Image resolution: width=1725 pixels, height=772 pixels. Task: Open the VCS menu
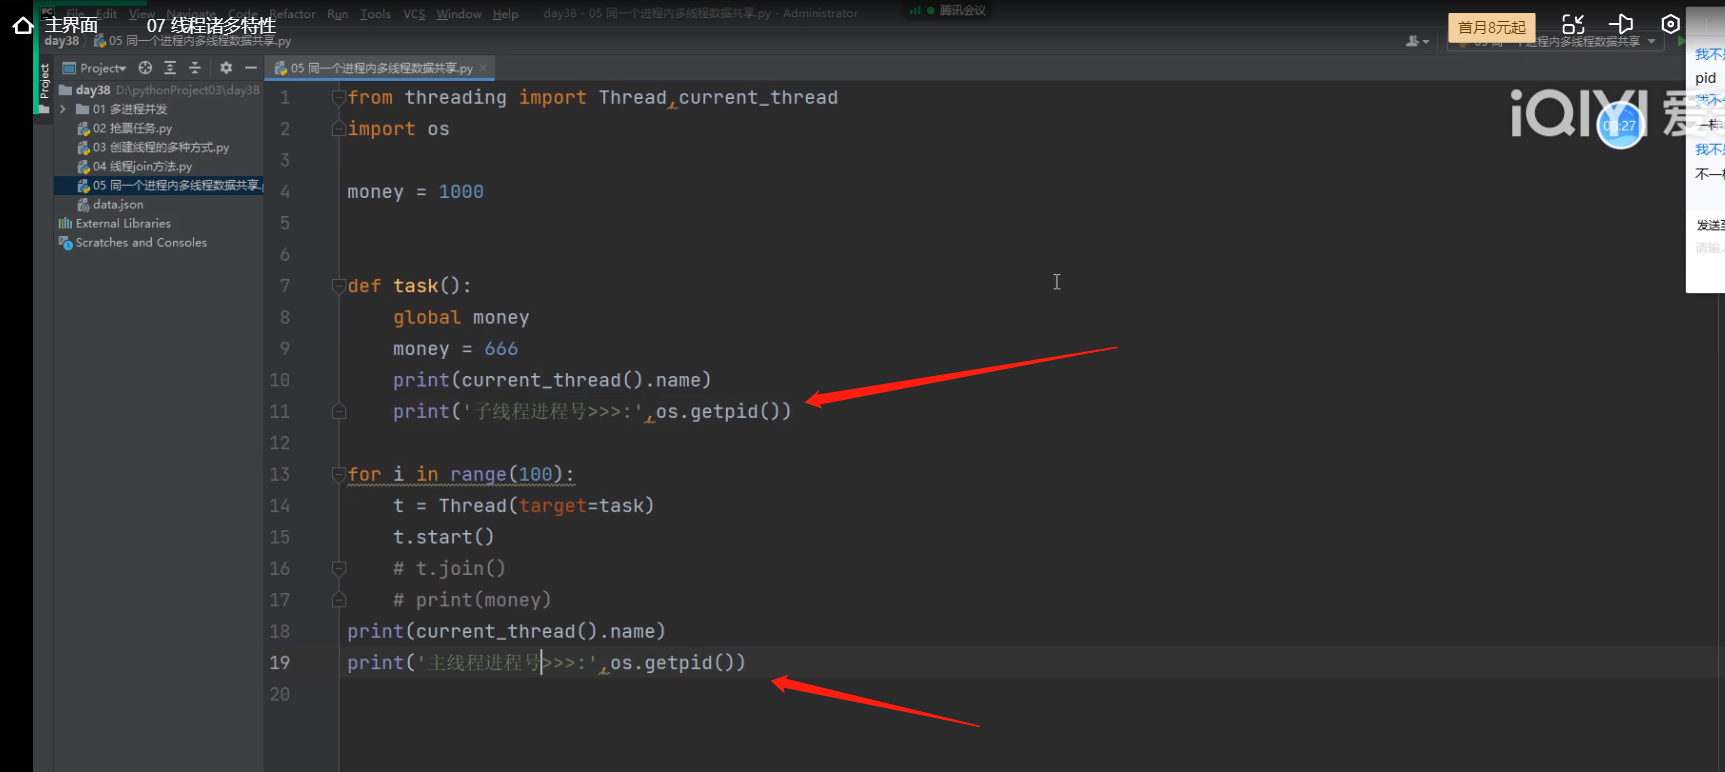pyautogui.click(x=414, y=14)
